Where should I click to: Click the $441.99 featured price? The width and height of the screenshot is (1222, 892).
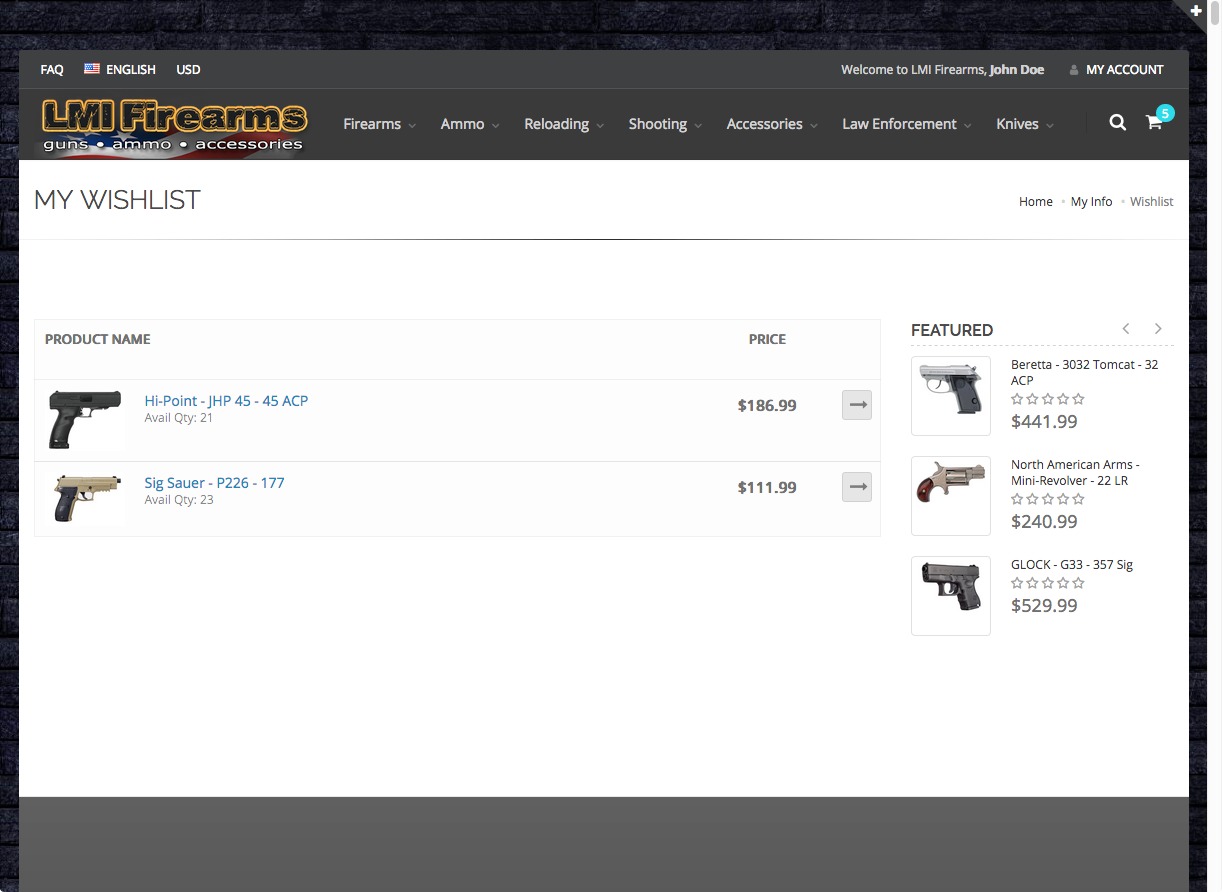(1044, 421)
